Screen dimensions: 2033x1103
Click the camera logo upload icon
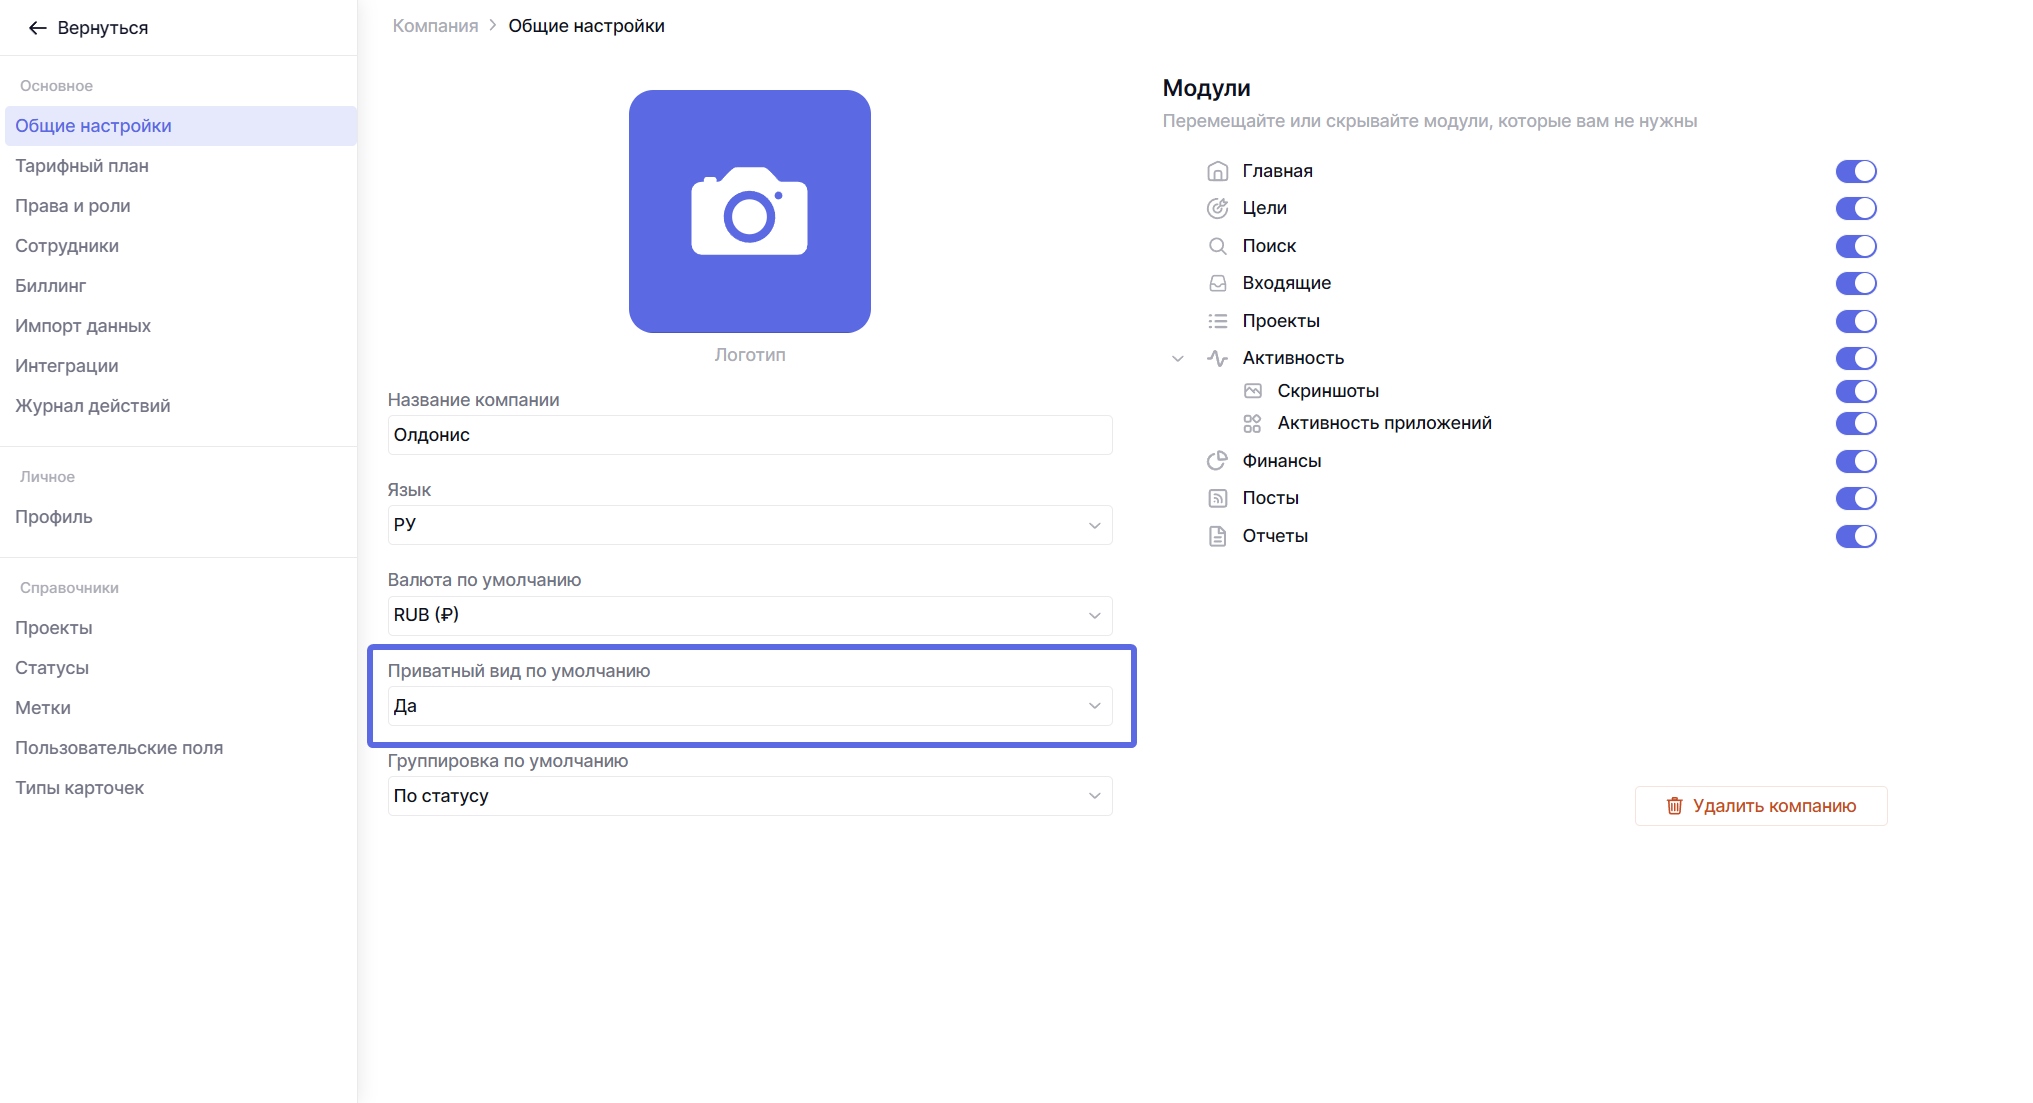[749, 211]
